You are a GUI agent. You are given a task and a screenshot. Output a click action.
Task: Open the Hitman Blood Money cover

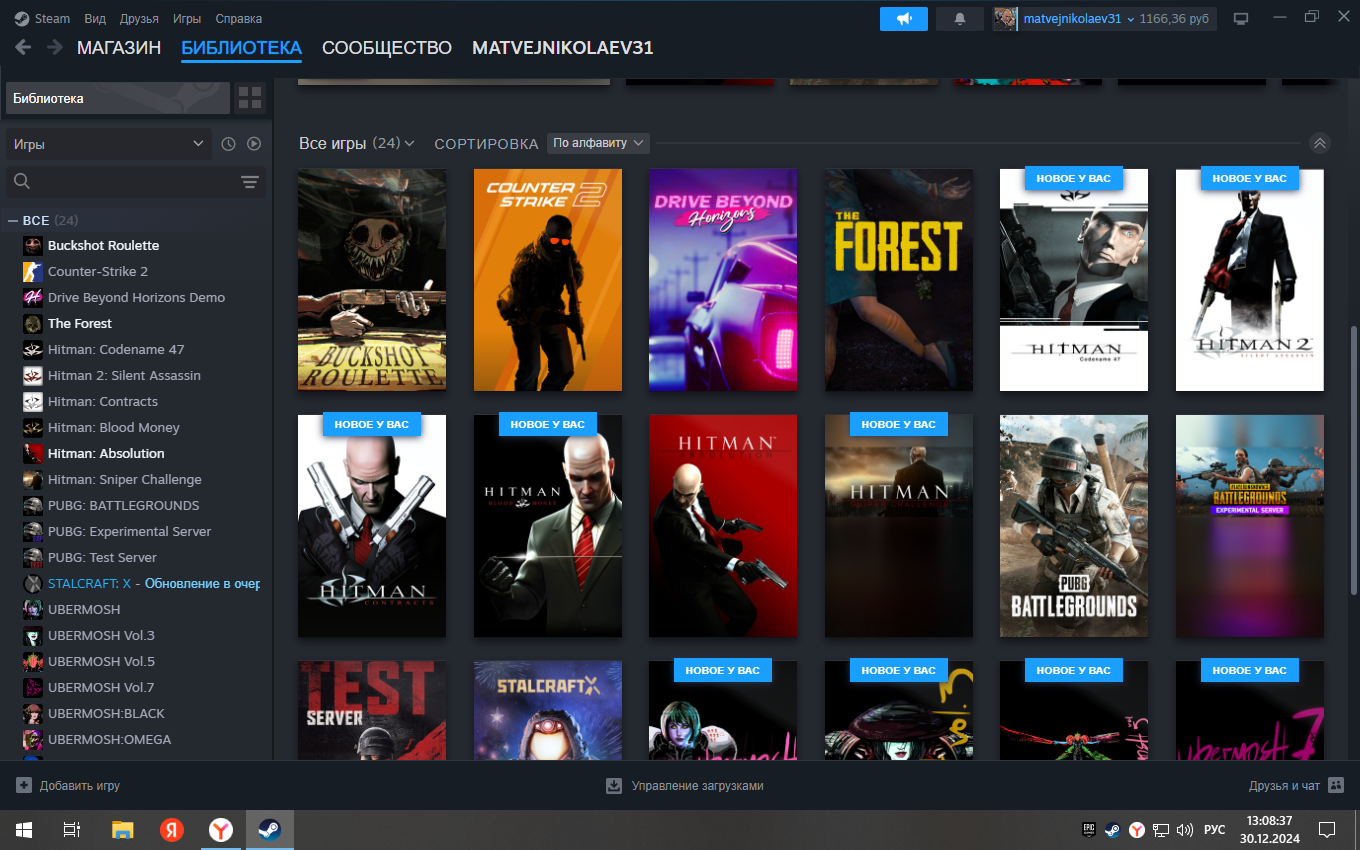pyautogui.click(x=548, y=526)
